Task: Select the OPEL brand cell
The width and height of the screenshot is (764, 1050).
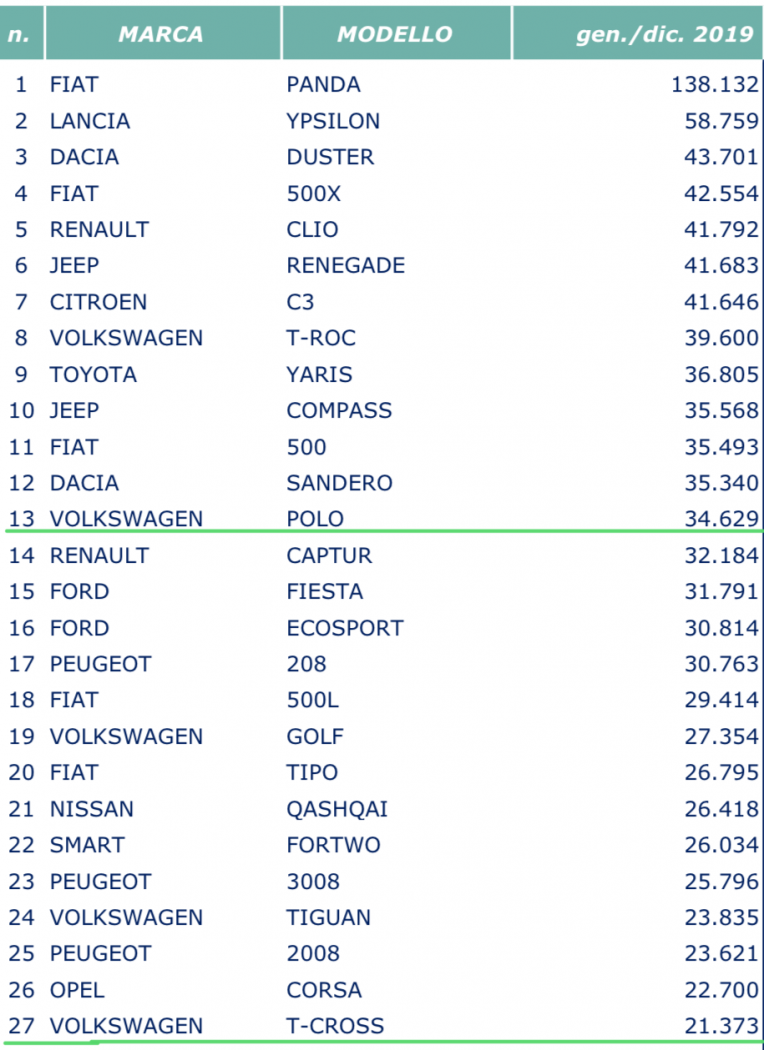Action: 77,989
